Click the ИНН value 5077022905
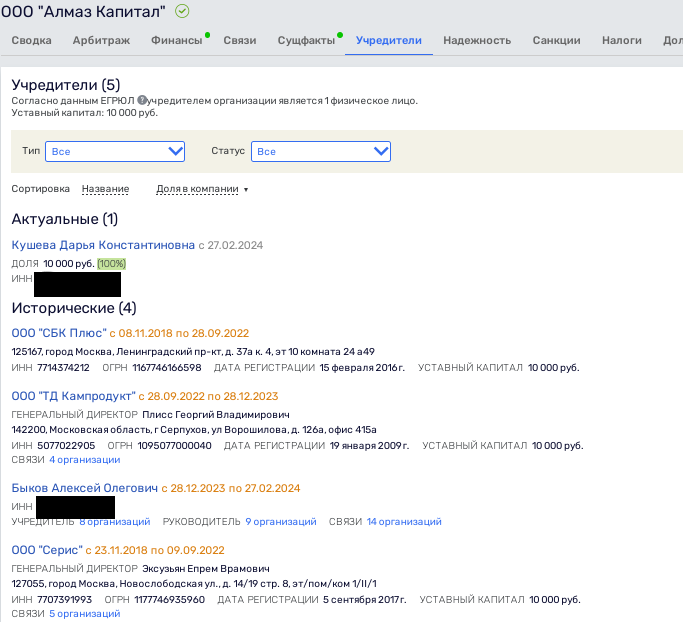This screenshot has width=683, height=622. tap(66, 446)
